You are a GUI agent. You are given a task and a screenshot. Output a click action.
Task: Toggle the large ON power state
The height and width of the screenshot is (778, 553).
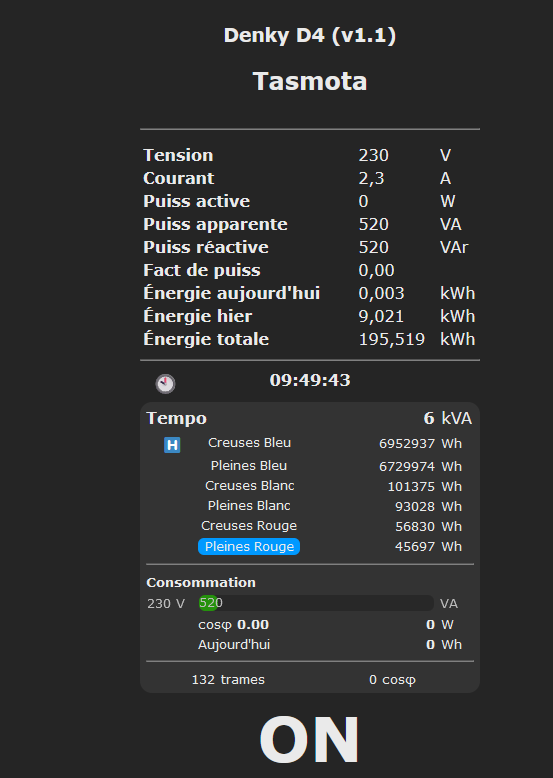coord(309,739)
